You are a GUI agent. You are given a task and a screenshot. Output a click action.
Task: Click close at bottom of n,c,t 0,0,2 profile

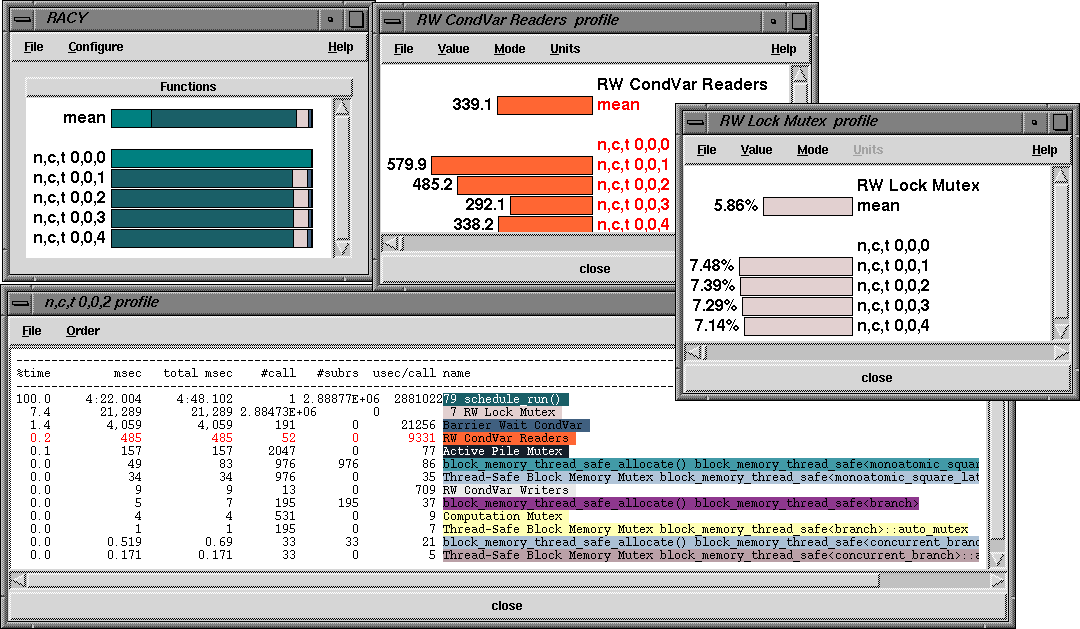[x=506, y=606]
